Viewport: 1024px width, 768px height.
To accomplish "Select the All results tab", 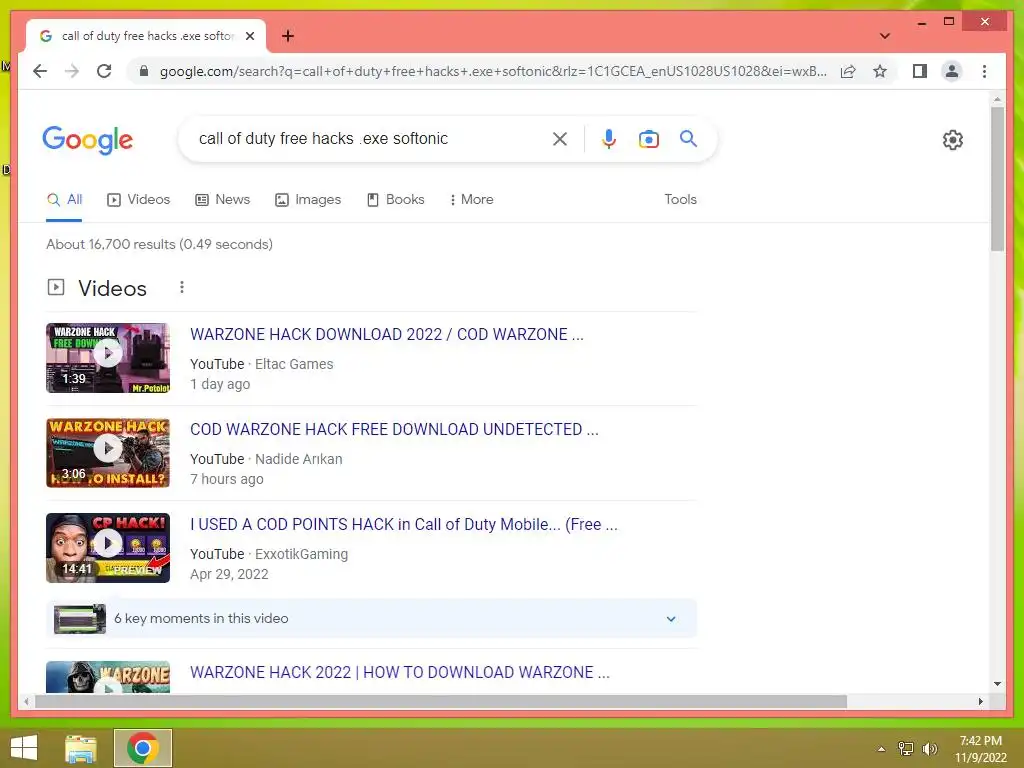I will (65, 200).
